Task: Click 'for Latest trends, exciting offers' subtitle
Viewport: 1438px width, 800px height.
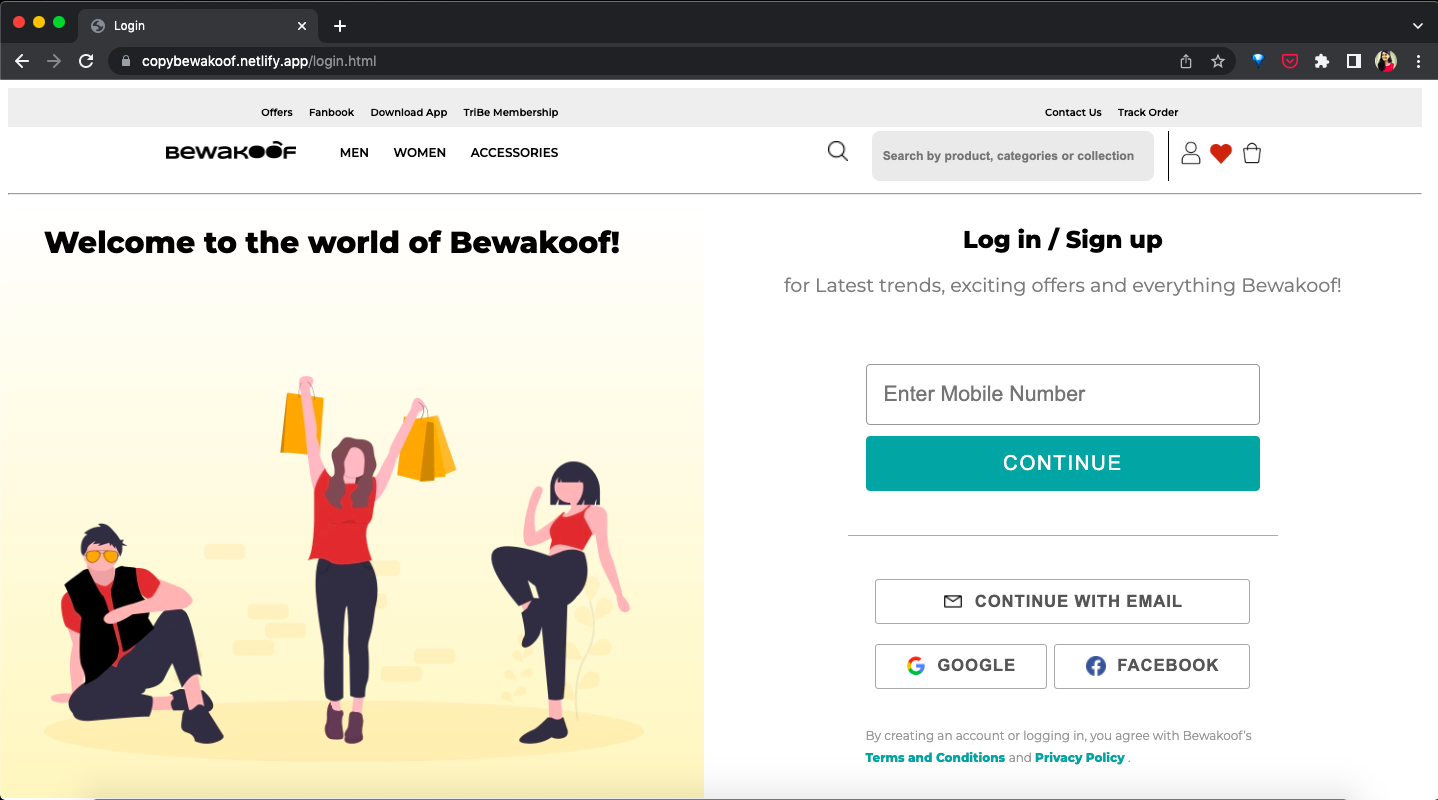Action: tap(1062, 286)
